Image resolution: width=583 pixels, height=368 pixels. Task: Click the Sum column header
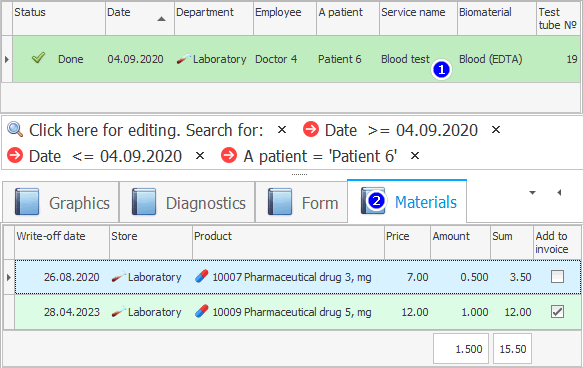[x=512, y=242]
